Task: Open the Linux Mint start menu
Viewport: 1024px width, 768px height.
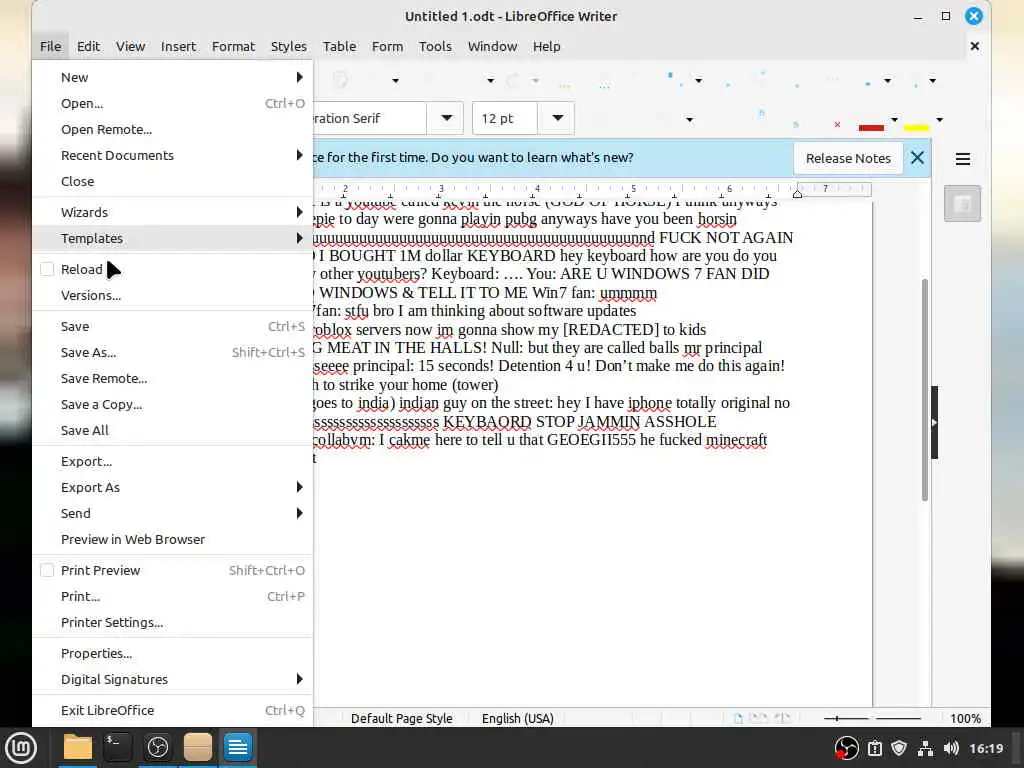Action: point(21,747)
